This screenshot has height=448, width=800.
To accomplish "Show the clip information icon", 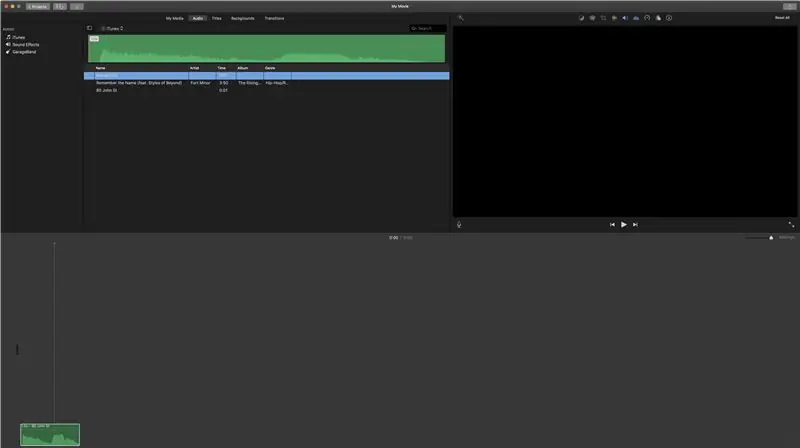I will coord(669,18).
